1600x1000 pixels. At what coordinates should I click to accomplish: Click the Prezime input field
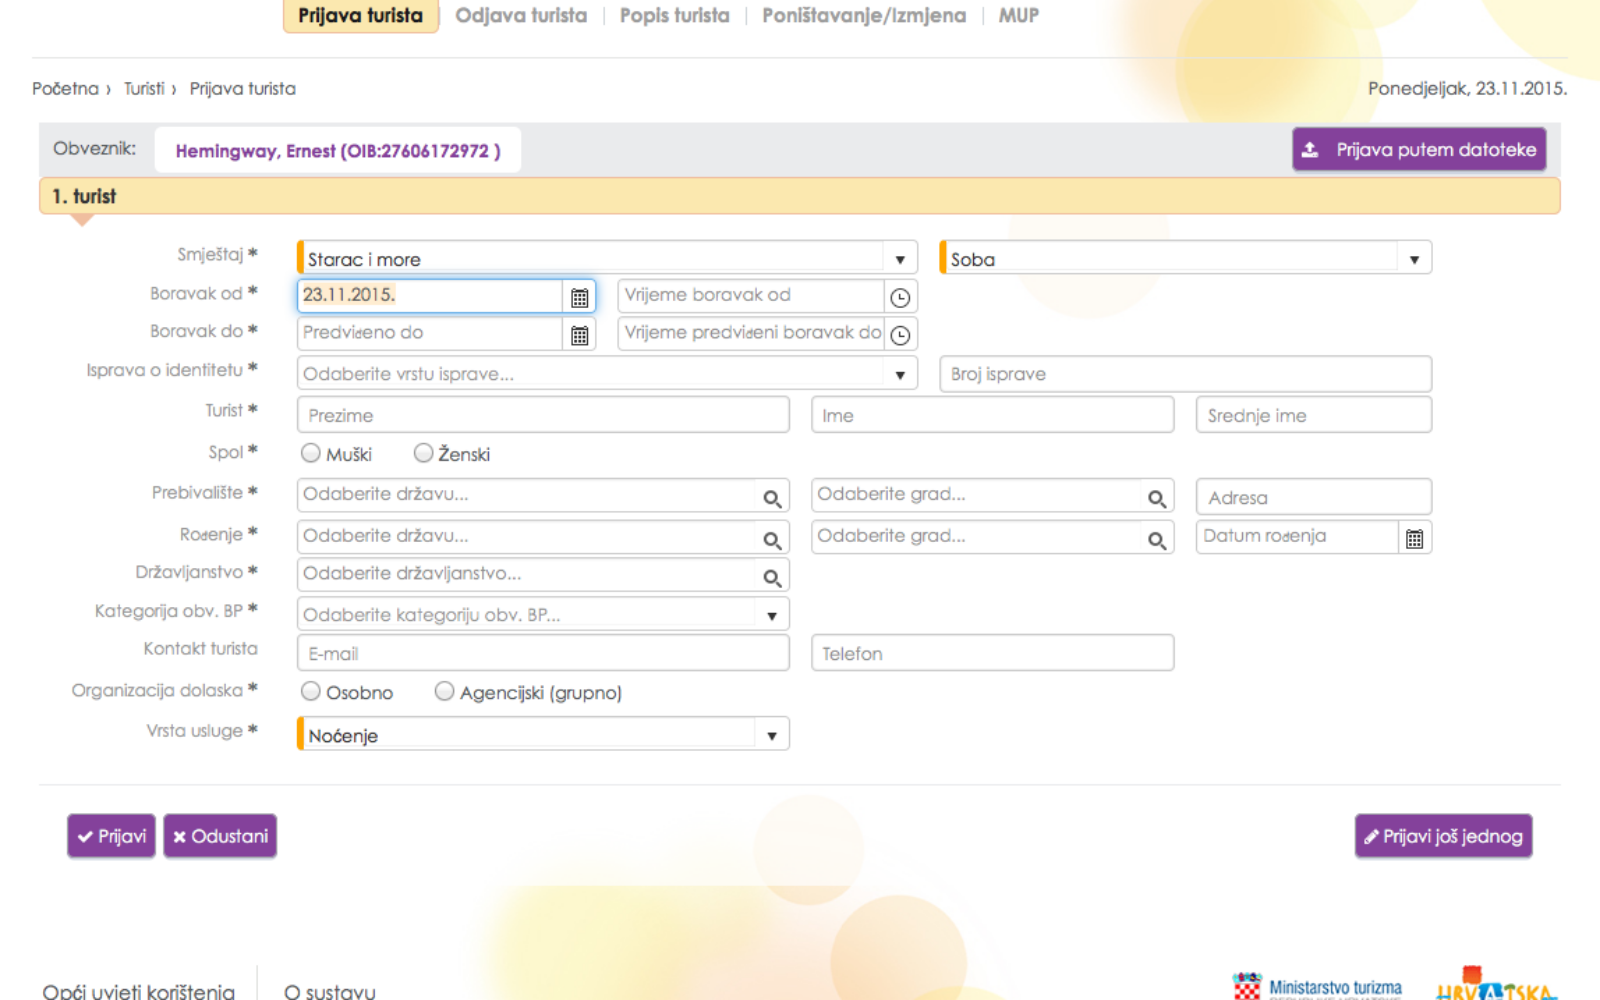tap(543, 415)
